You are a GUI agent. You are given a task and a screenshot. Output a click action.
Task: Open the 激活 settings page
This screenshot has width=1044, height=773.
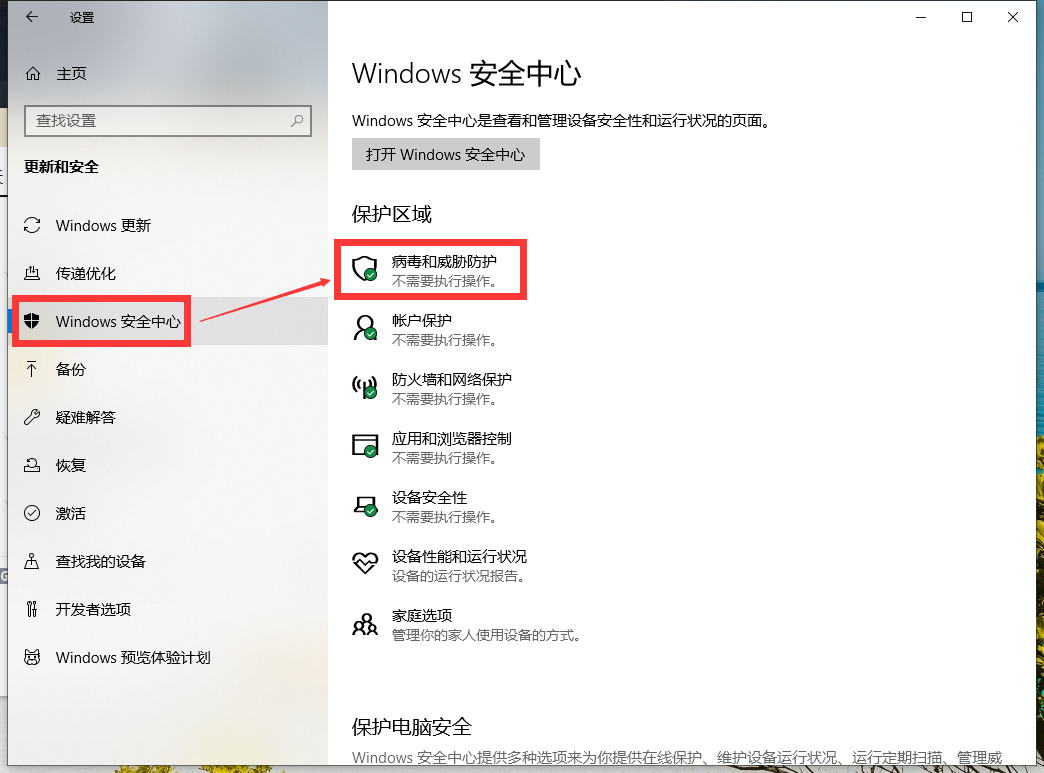click(168, 513)
